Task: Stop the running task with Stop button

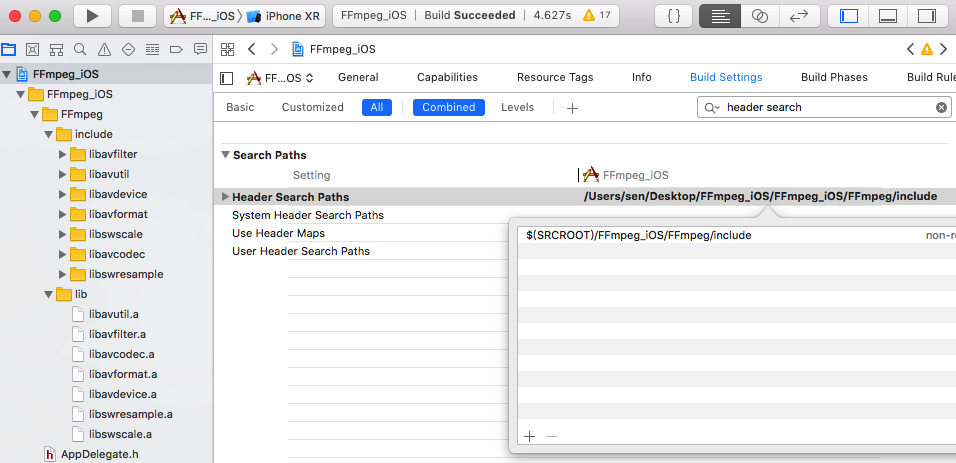Action: coord(137,16)
